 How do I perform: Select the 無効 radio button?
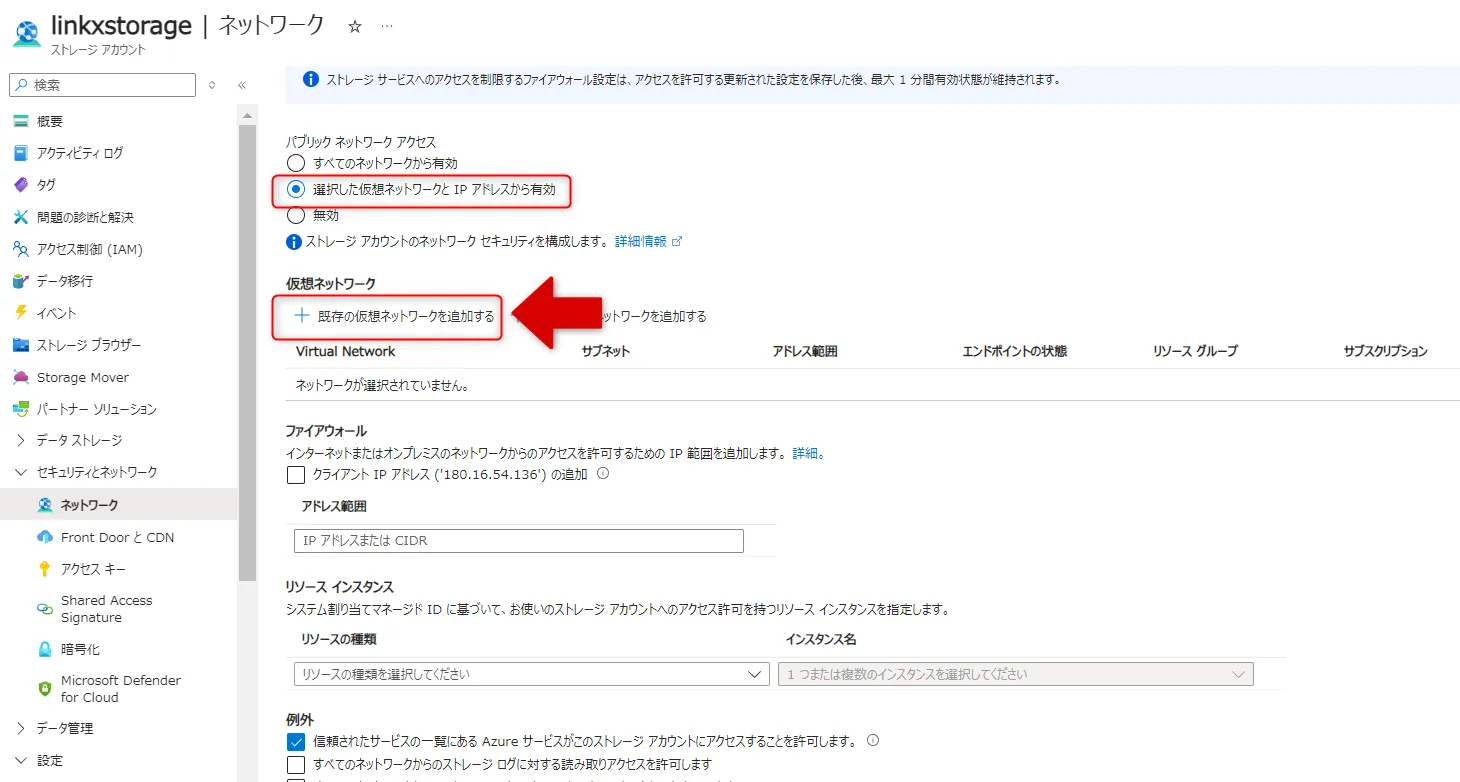[x=295, y=215]
